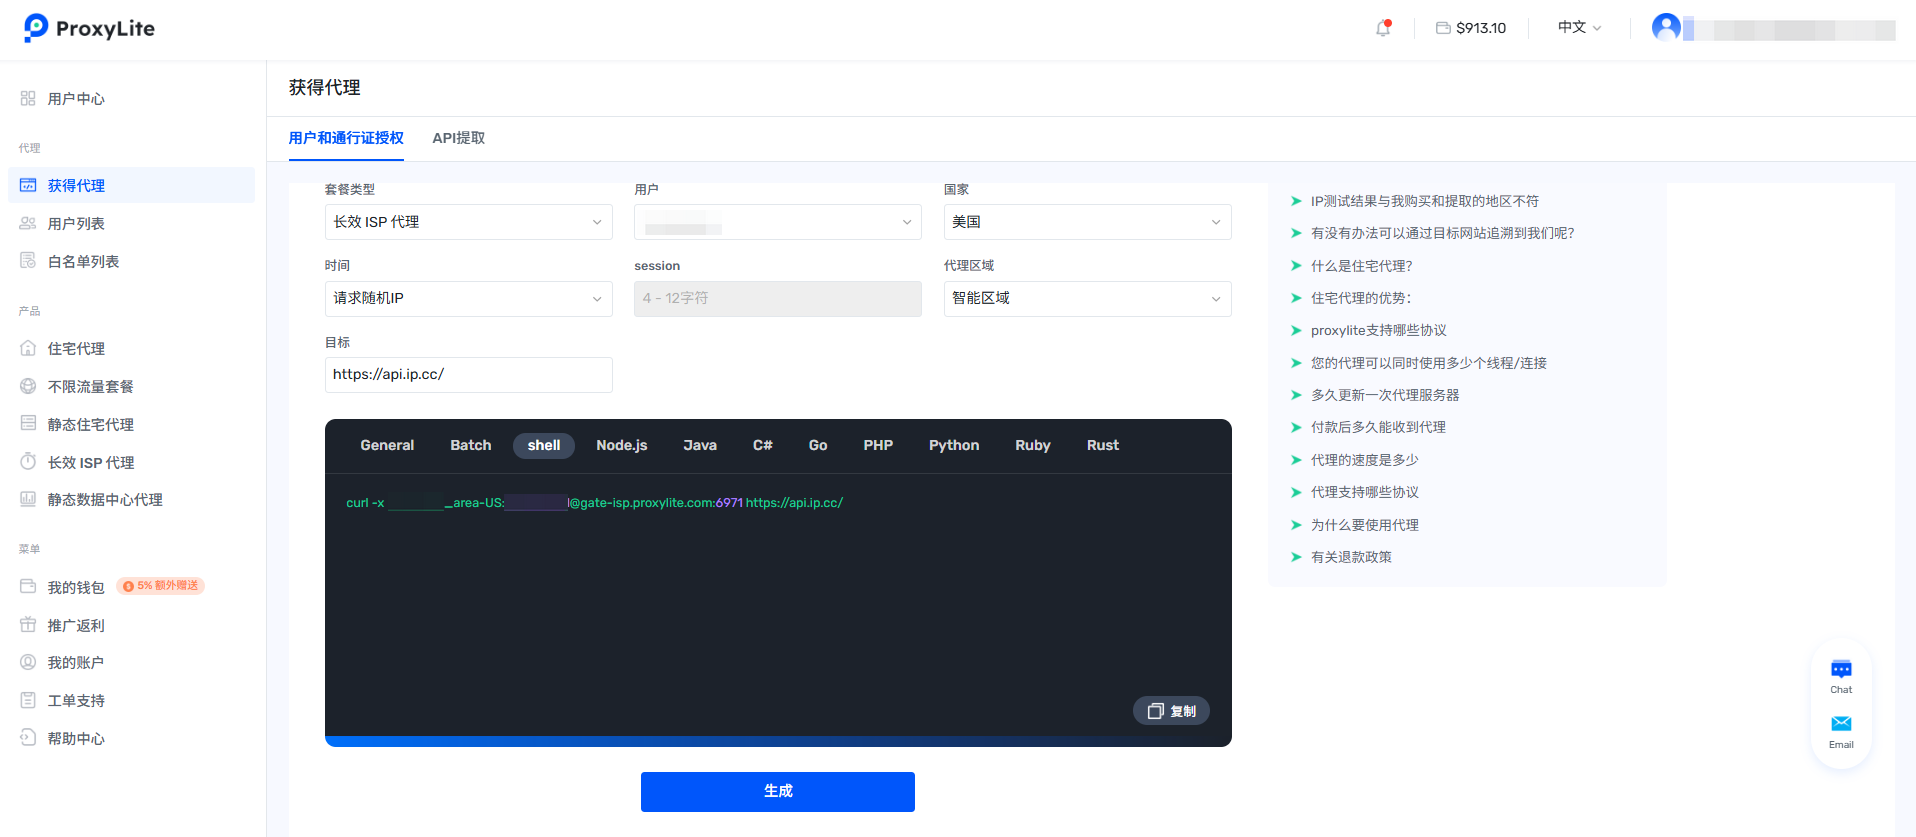
Task: Open the 套餐类型 dropdown
Action: coord(469,222)
